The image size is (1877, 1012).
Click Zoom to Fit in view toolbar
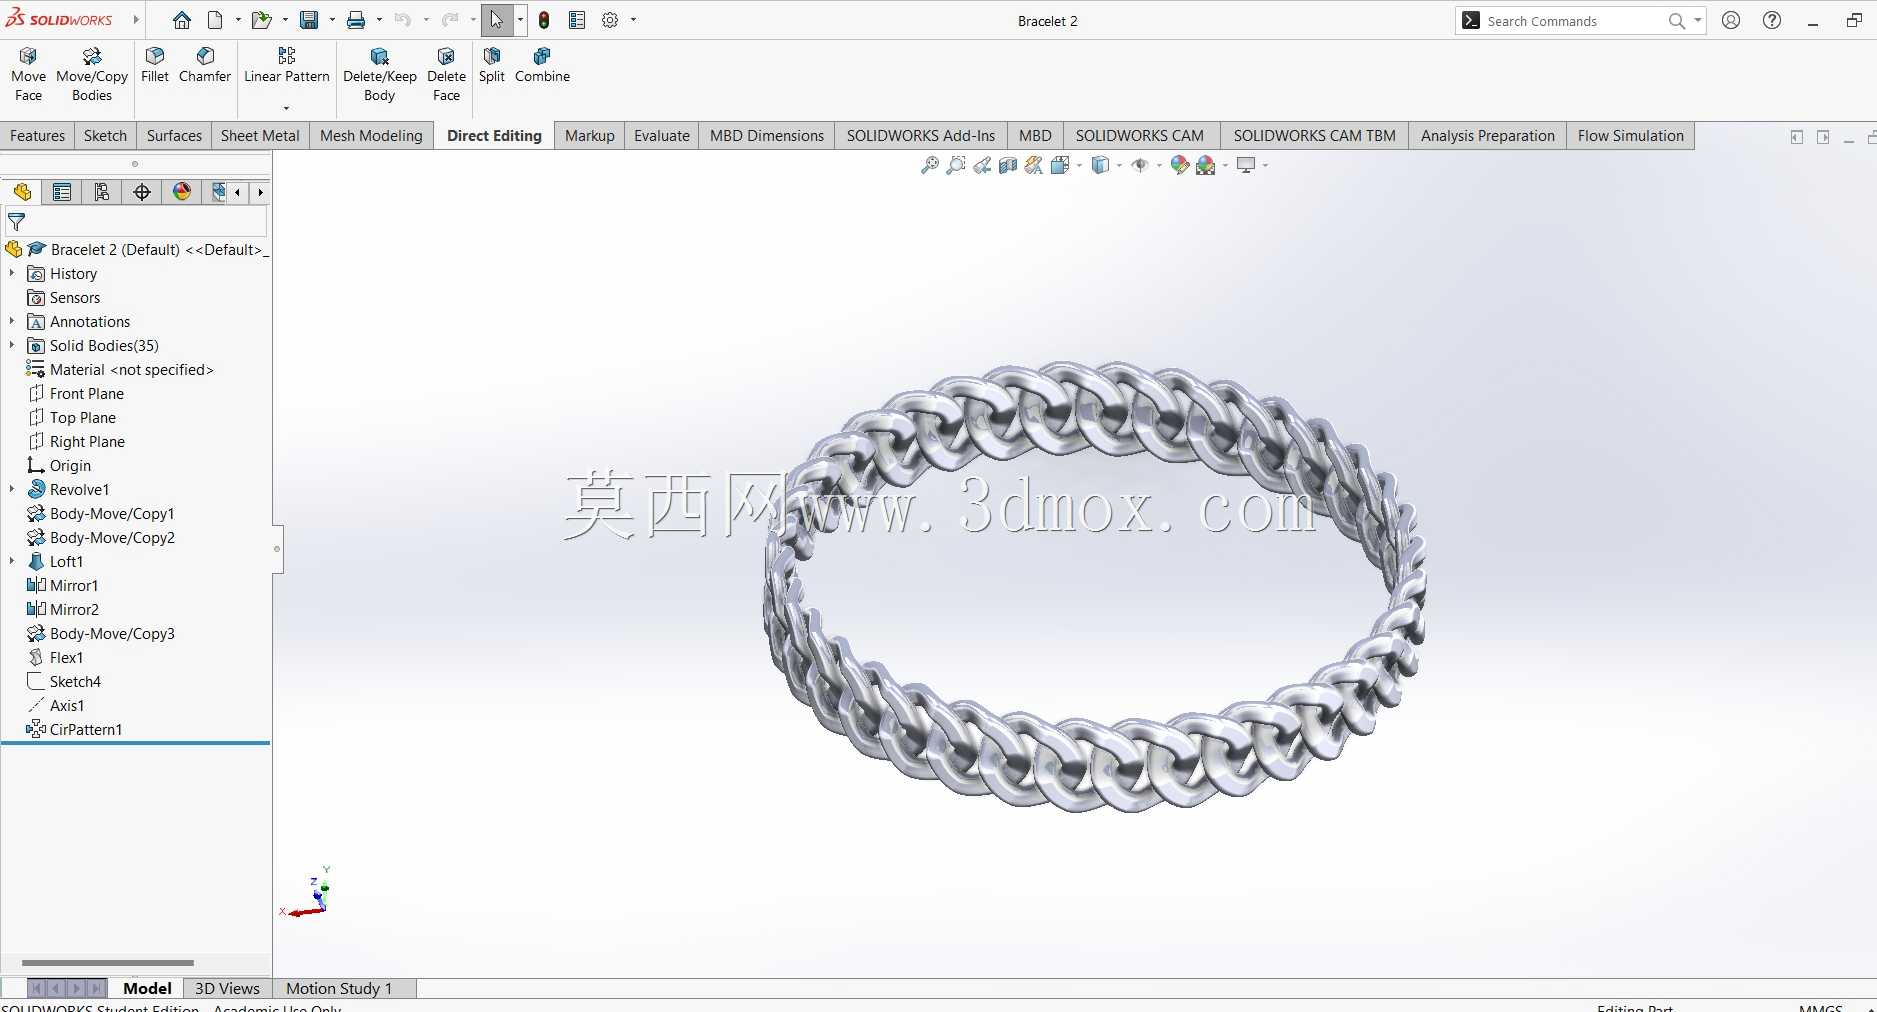tap(930, 165)
